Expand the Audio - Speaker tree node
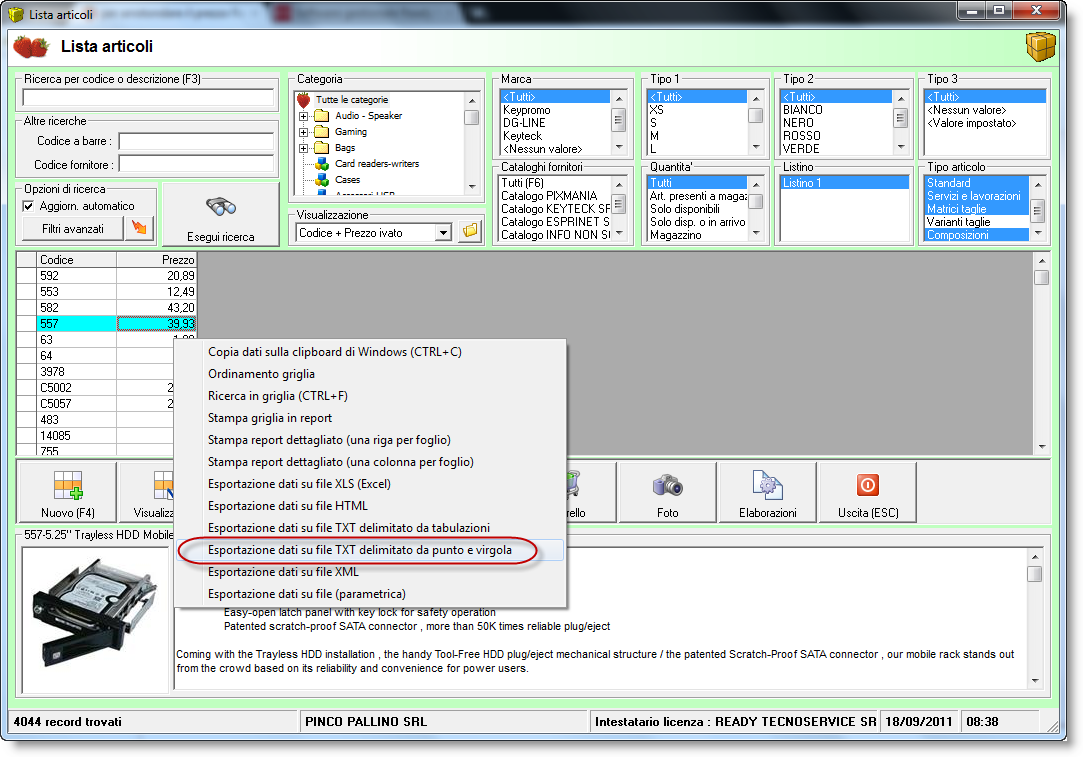This screenshot has height=757, width=1083. click(x=303, y=116)
